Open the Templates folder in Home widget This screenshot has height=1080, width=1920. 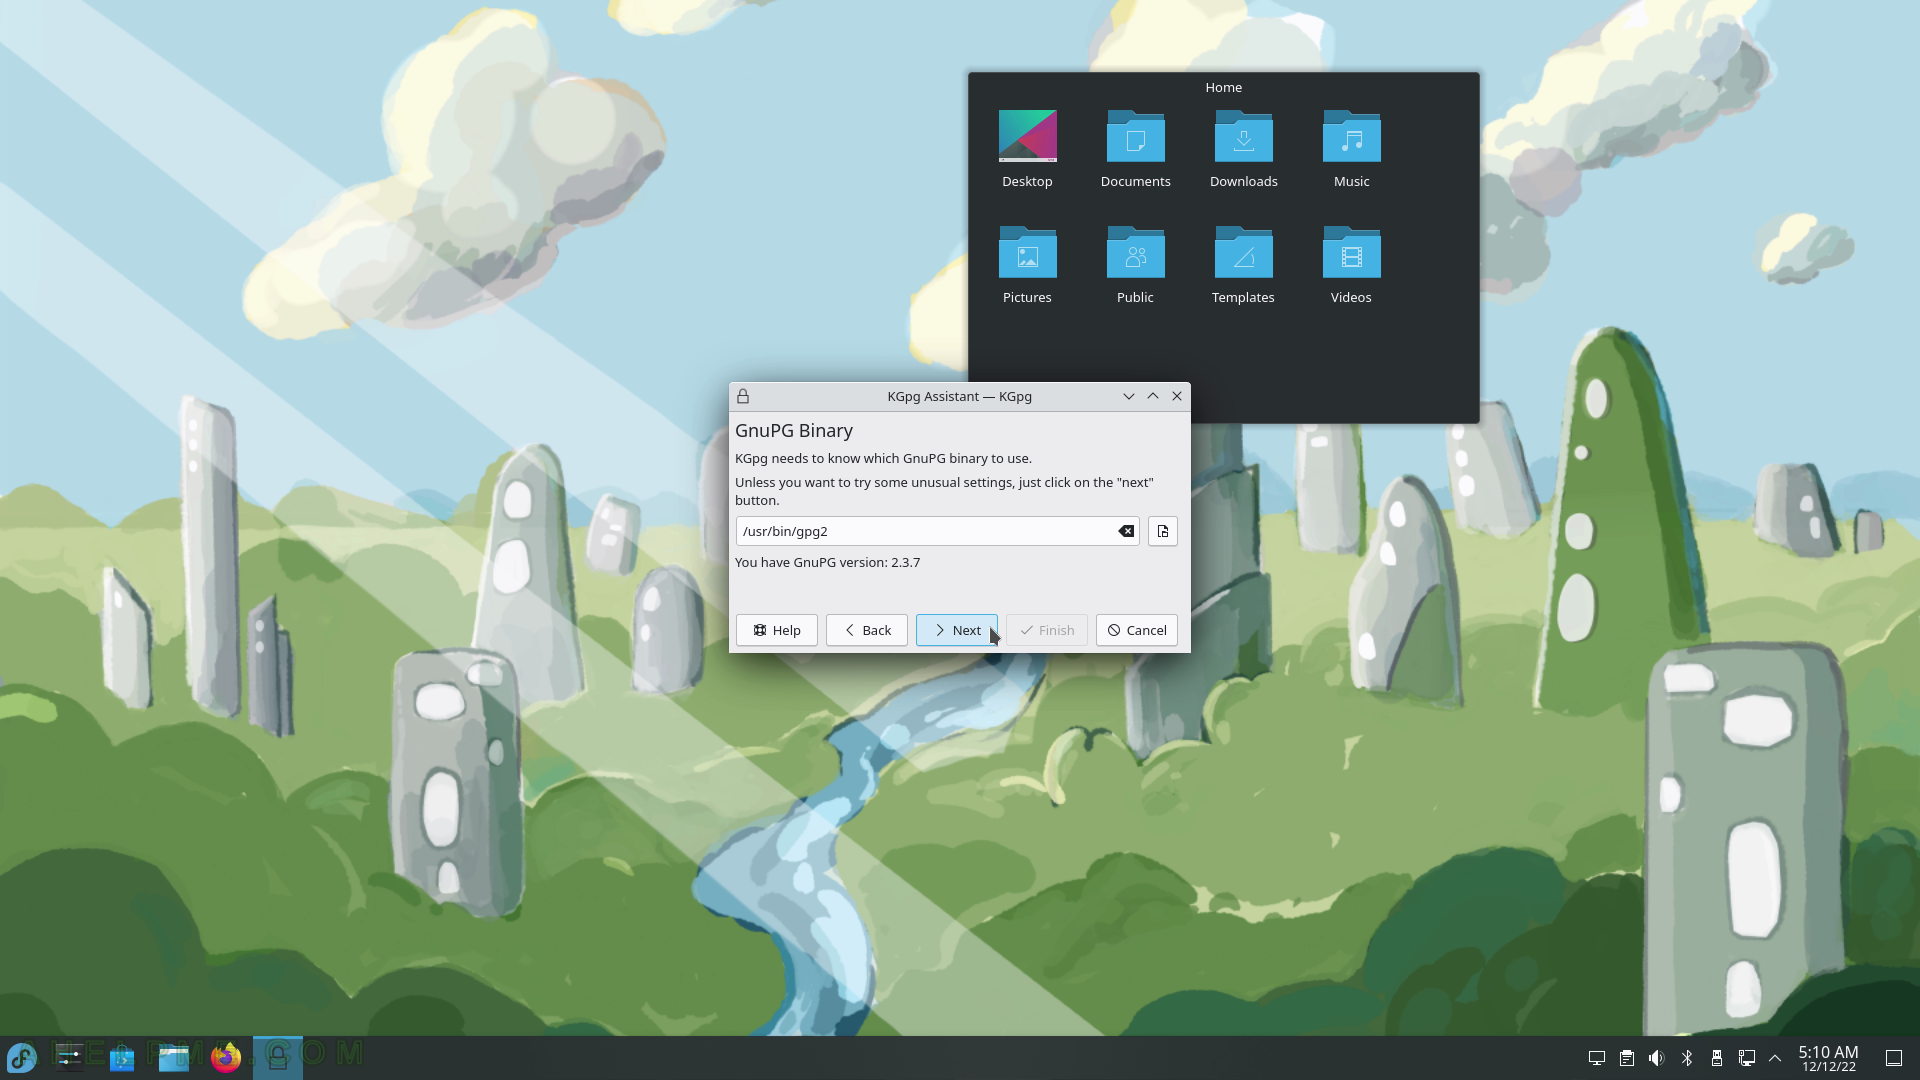point(1243,265)
